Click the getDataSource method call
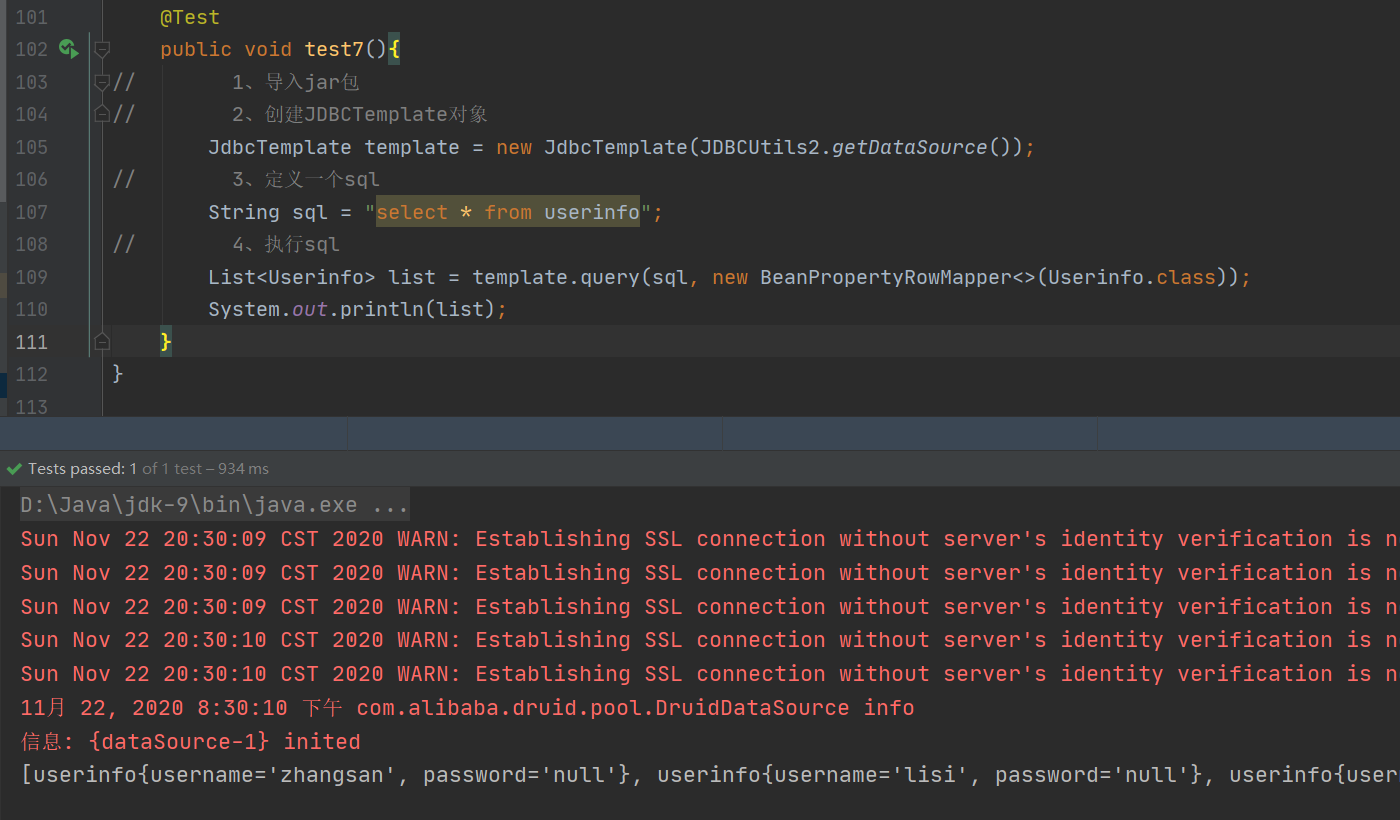 910,147
